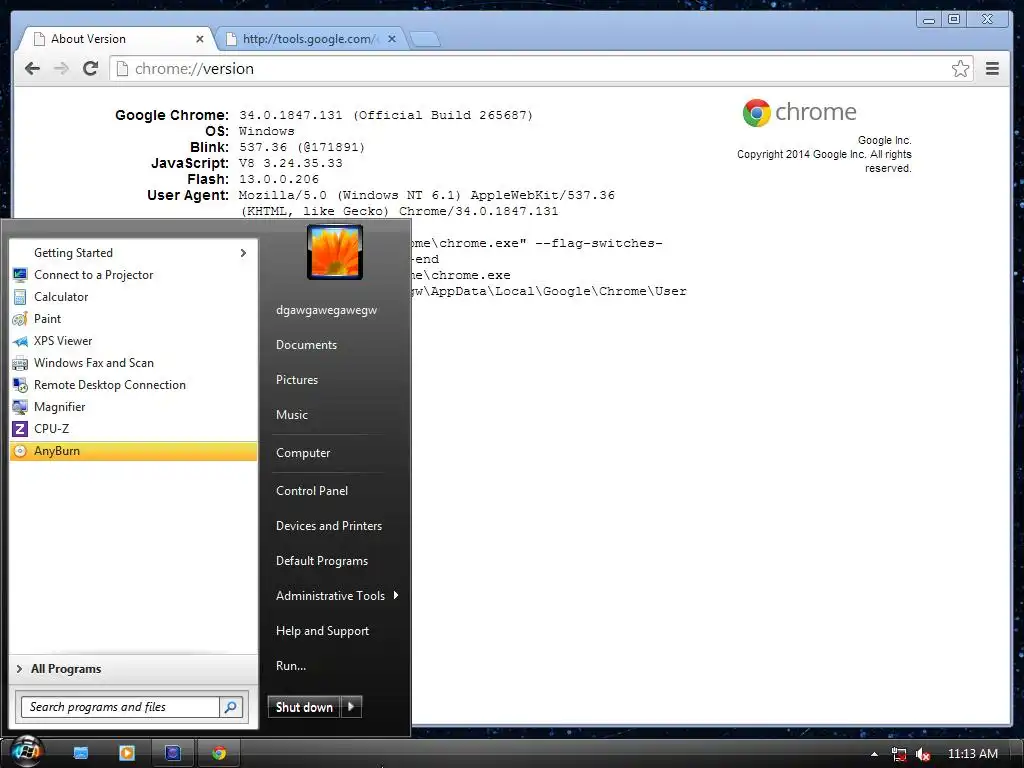The height and width of the screenshot is (768, 1024).
Task: Click the Windows Start orb
Action: coord(26,751)
